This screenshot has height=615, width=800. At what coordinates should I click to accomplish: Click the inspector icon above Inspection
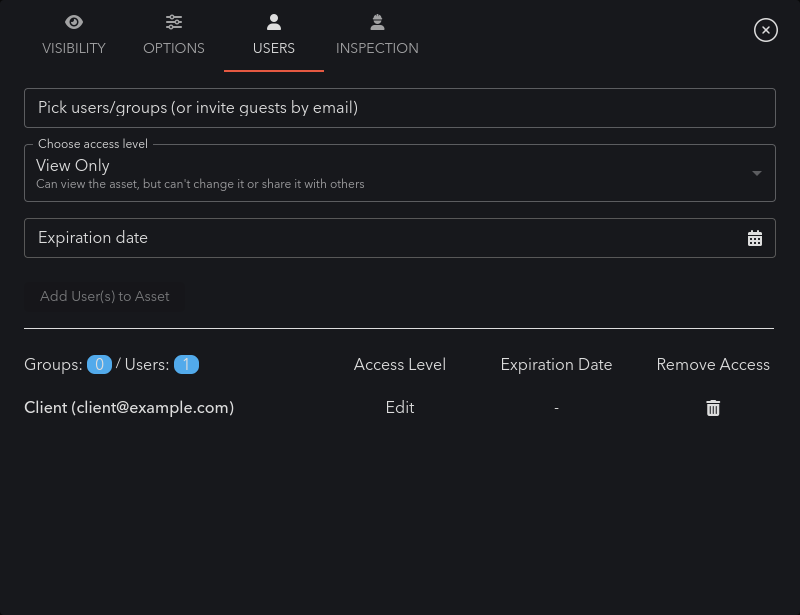(x=378, y=22)
